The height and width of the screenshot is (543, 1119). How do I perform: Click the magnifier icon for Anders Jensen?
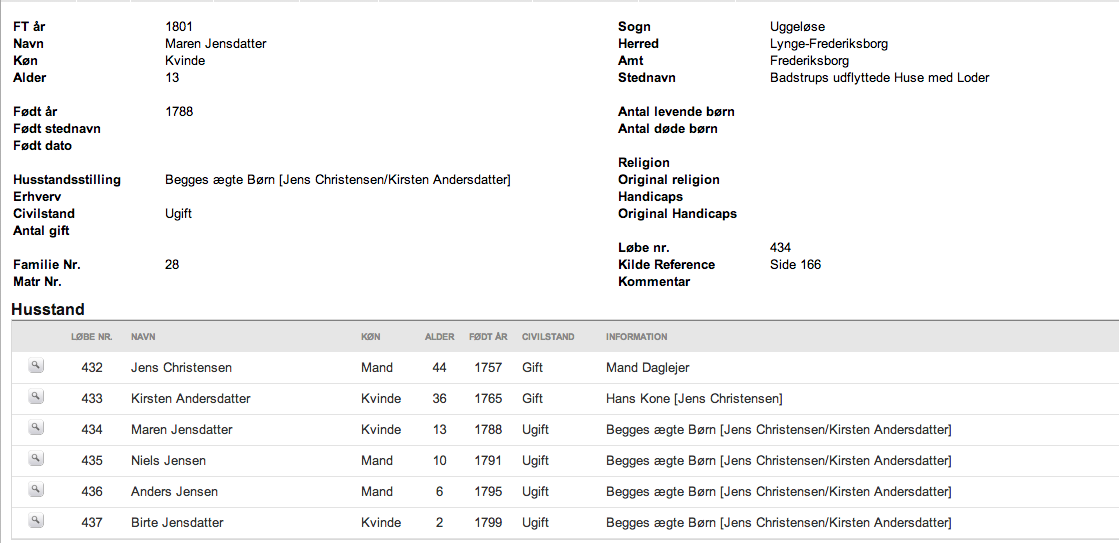point(36,490)
